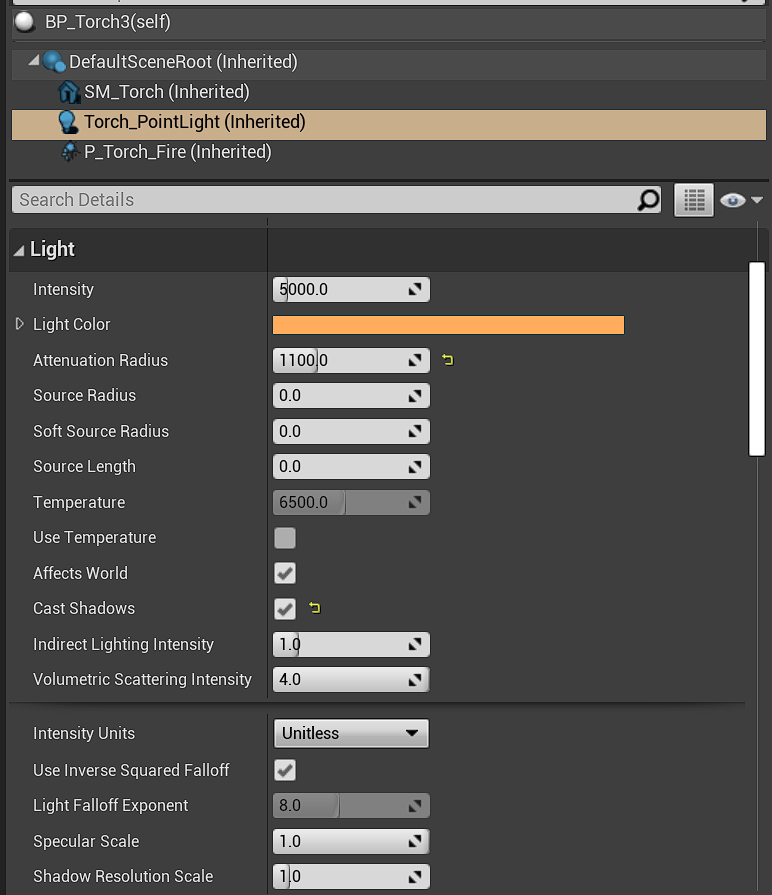Click the Intensity value field

click(340, 290)
